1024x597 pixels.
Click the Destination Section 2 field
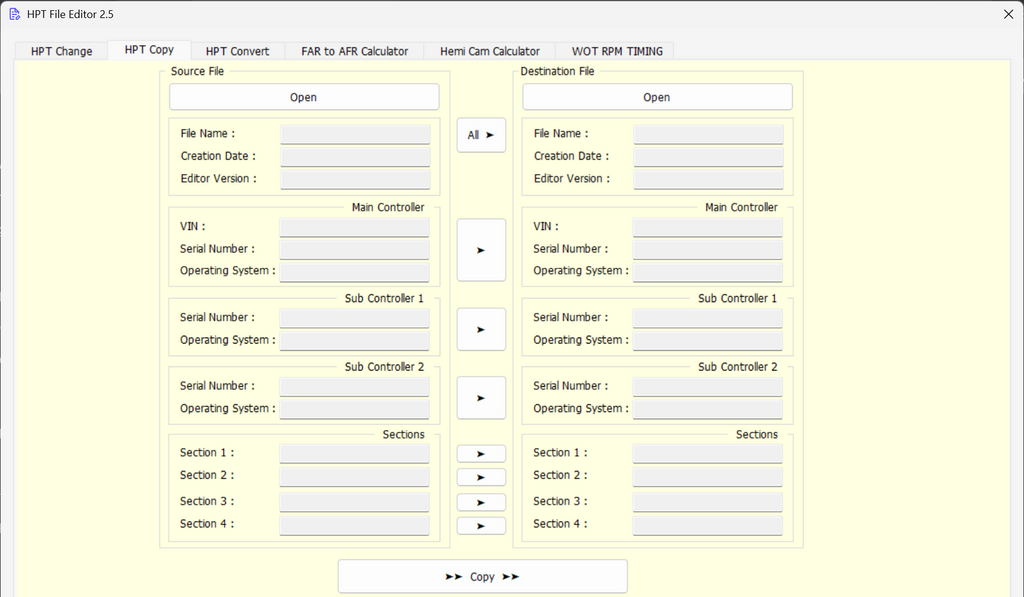(708, 476)
